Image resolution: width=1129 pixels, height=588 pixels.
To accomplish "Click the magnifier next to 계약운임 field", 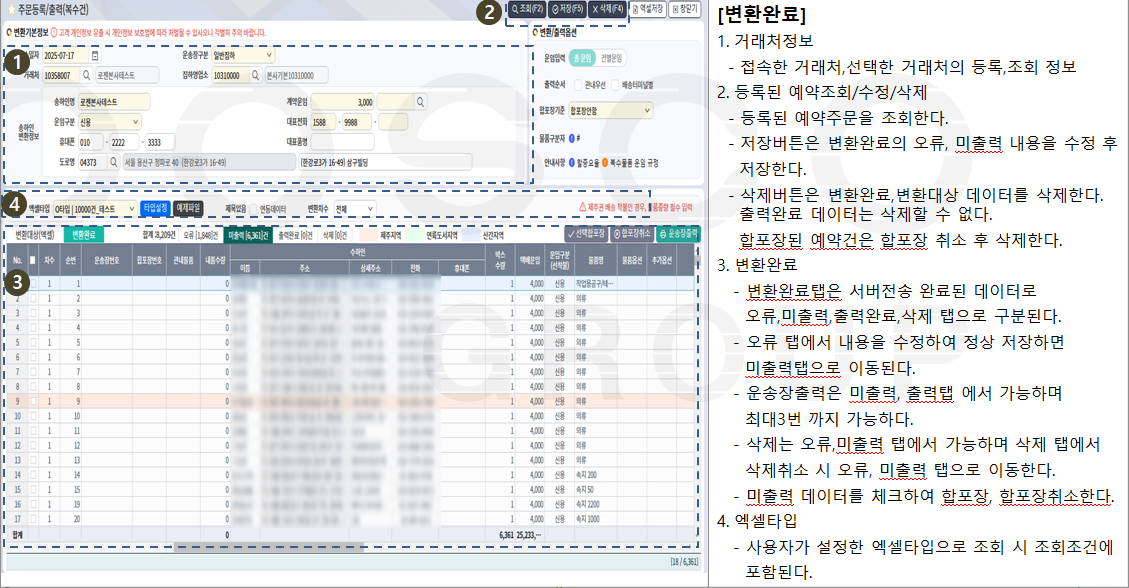I will tap(421, 102).
